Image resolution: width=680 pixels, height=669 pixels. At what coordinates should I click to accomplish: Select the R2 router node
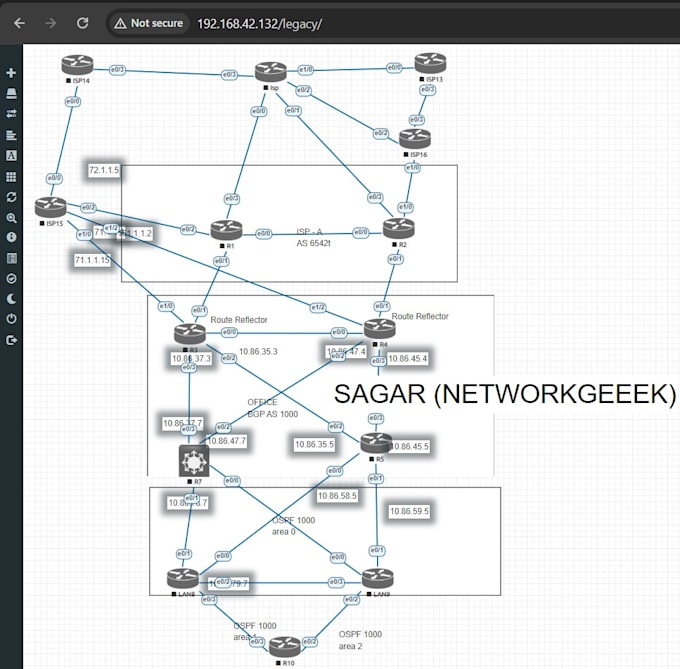399,228
